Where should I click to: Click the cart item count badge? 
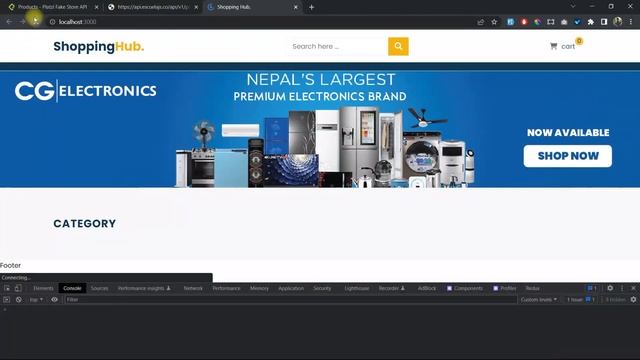pos(579,41)
